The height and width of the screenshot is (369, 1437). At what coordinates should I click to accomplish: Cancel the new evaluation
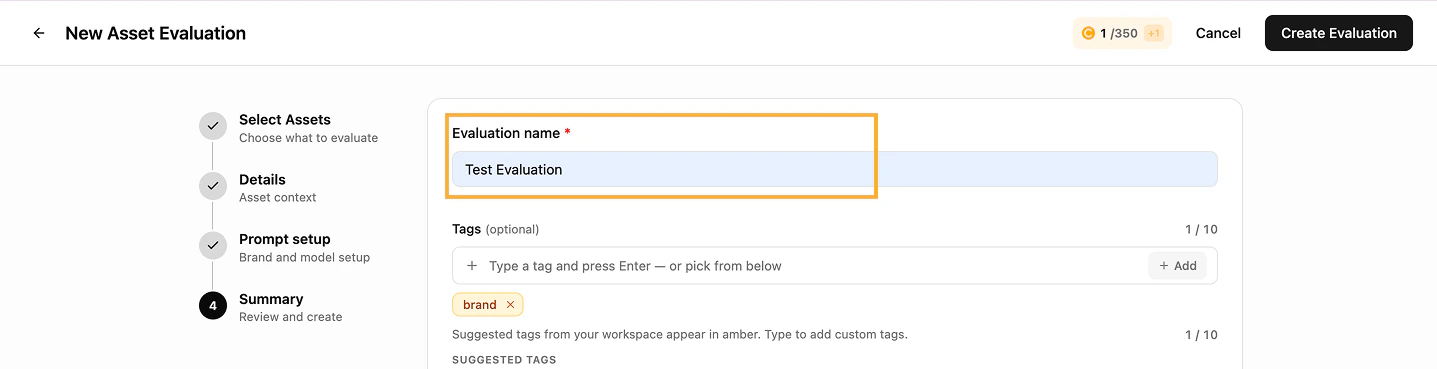coord(1218,33)
